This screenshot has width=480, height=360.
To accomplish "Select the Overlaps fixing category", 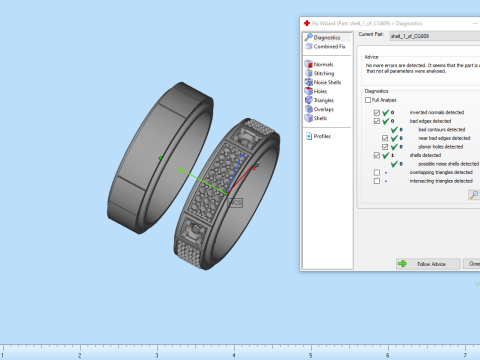I will pos(324,109).
